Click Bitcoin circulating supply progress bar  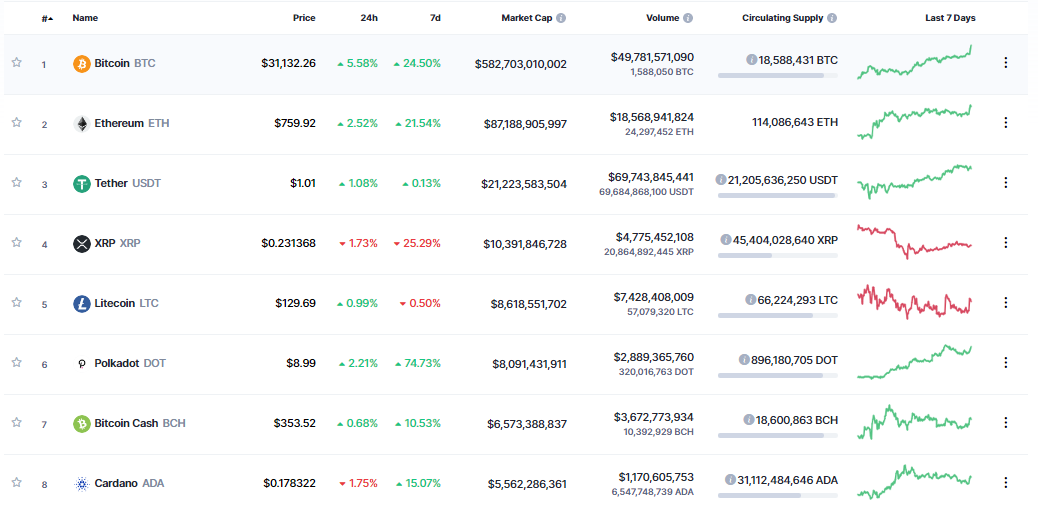point(778,76)
